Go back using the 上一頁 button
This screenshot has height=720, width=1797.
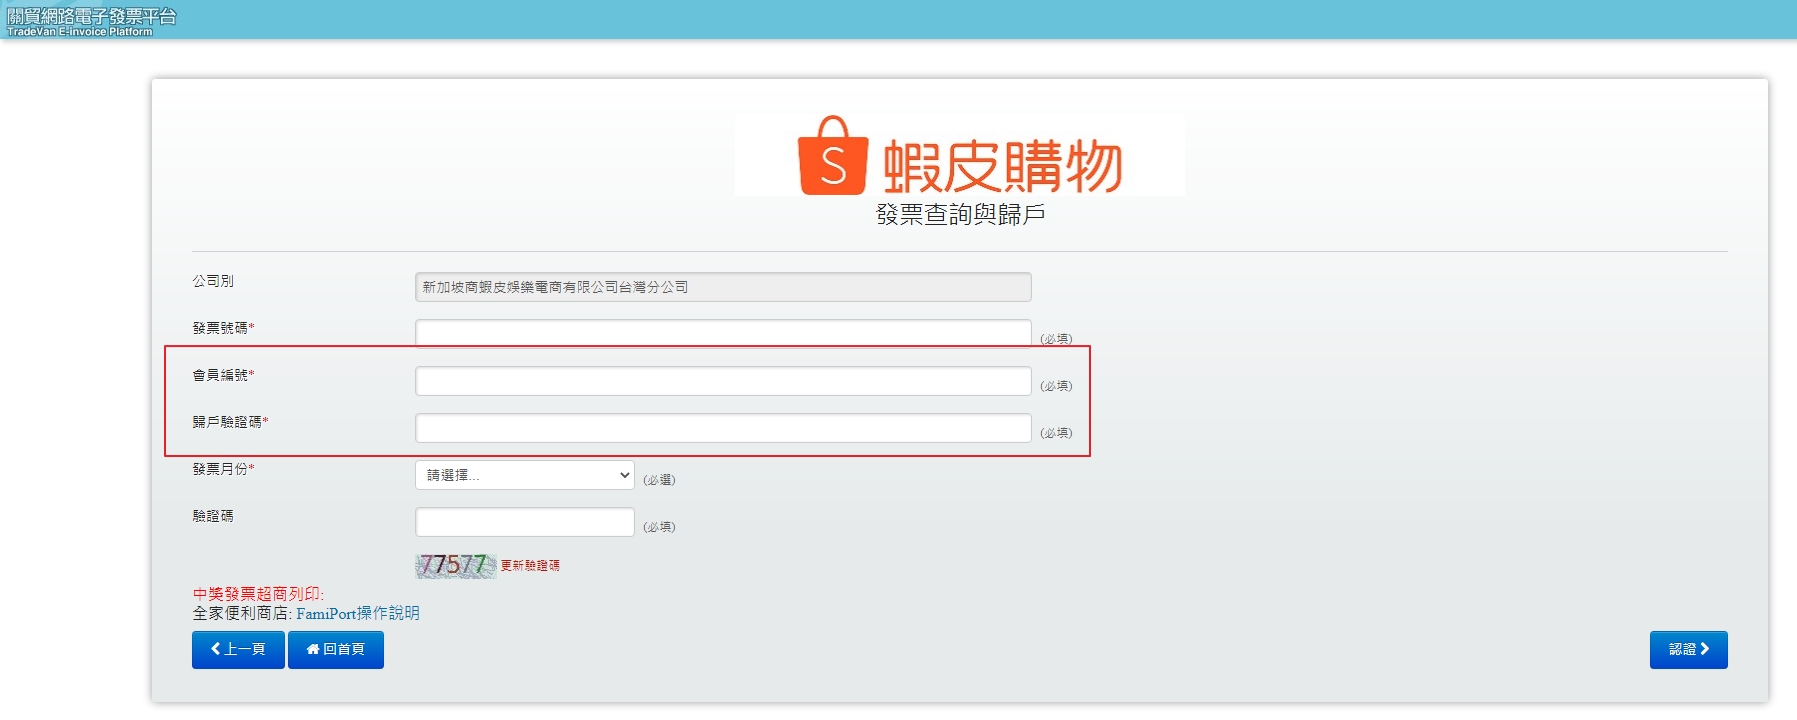[x=238, y=649]
